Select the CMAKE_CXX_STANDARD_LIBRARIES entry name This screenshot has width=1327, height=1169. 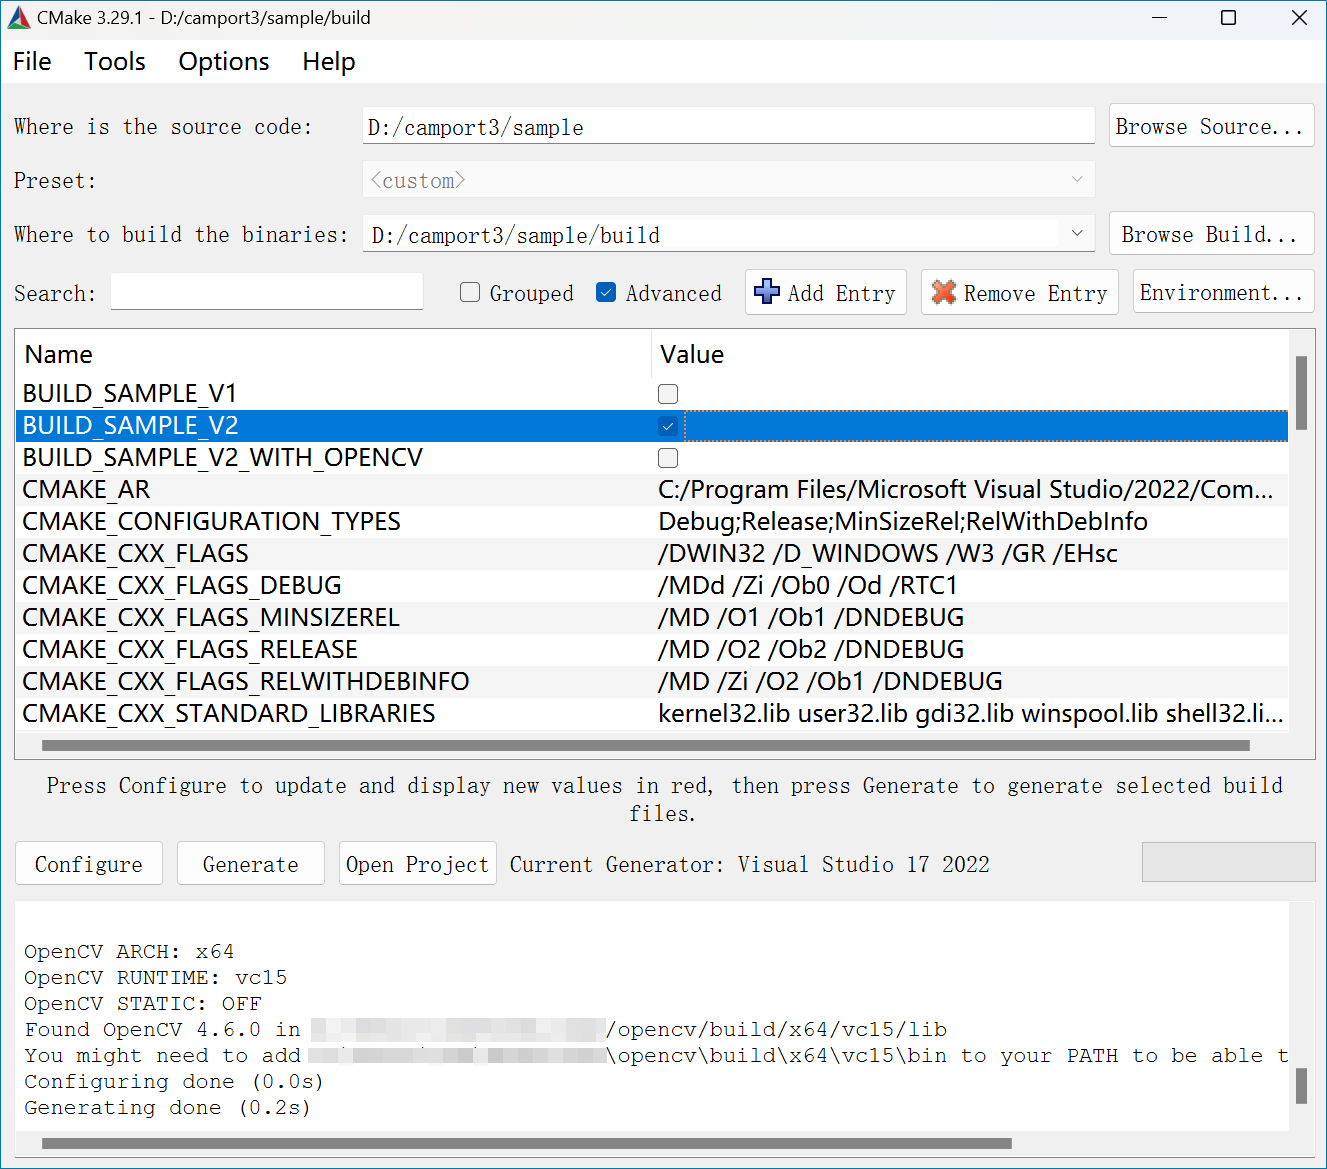(229, 714)
